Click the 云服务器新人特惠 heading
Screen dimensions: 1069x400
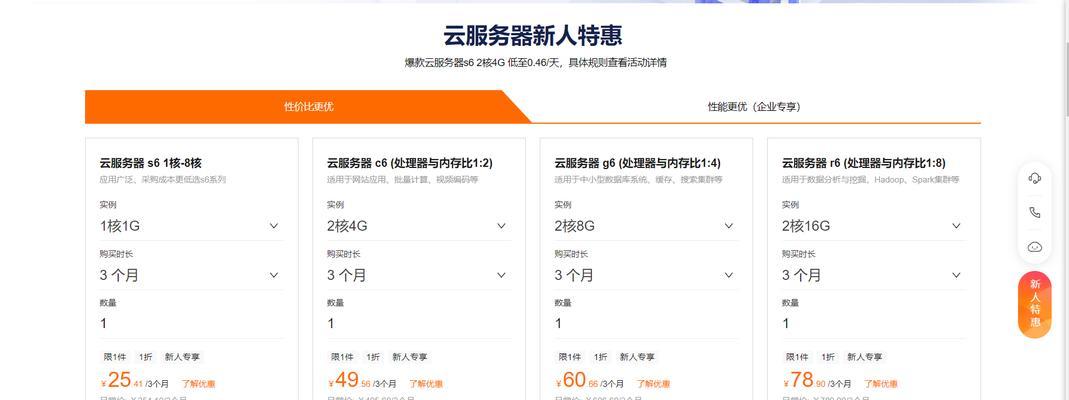pos(533,35)
